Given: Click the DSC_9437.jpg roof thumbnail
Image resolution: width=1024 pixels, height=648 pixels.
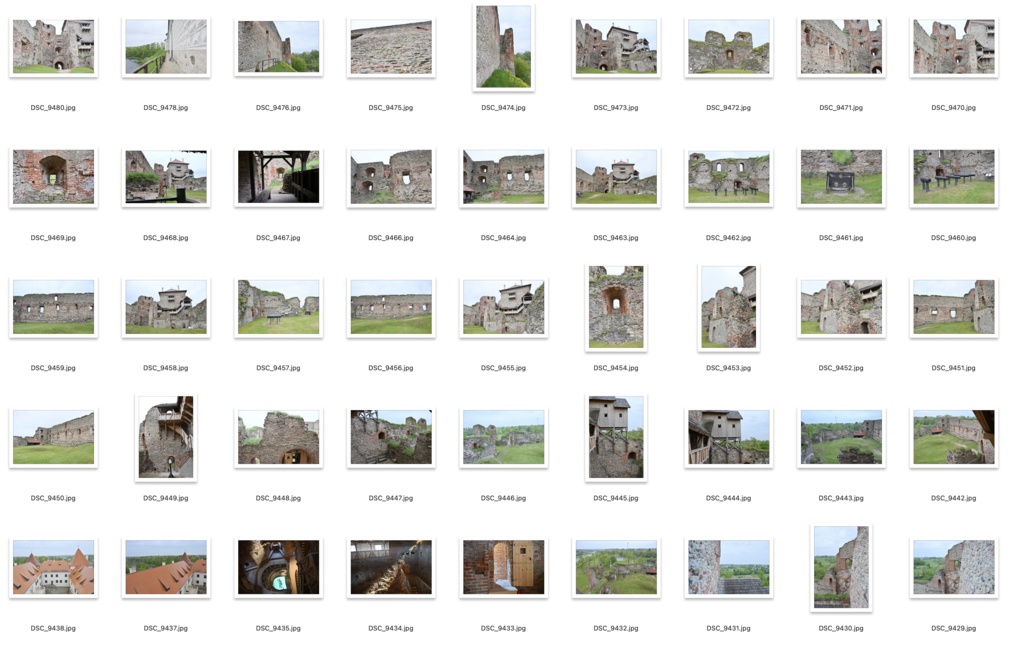Looking at the screenshot, I should pyautogui.click(x=166, y=567).
